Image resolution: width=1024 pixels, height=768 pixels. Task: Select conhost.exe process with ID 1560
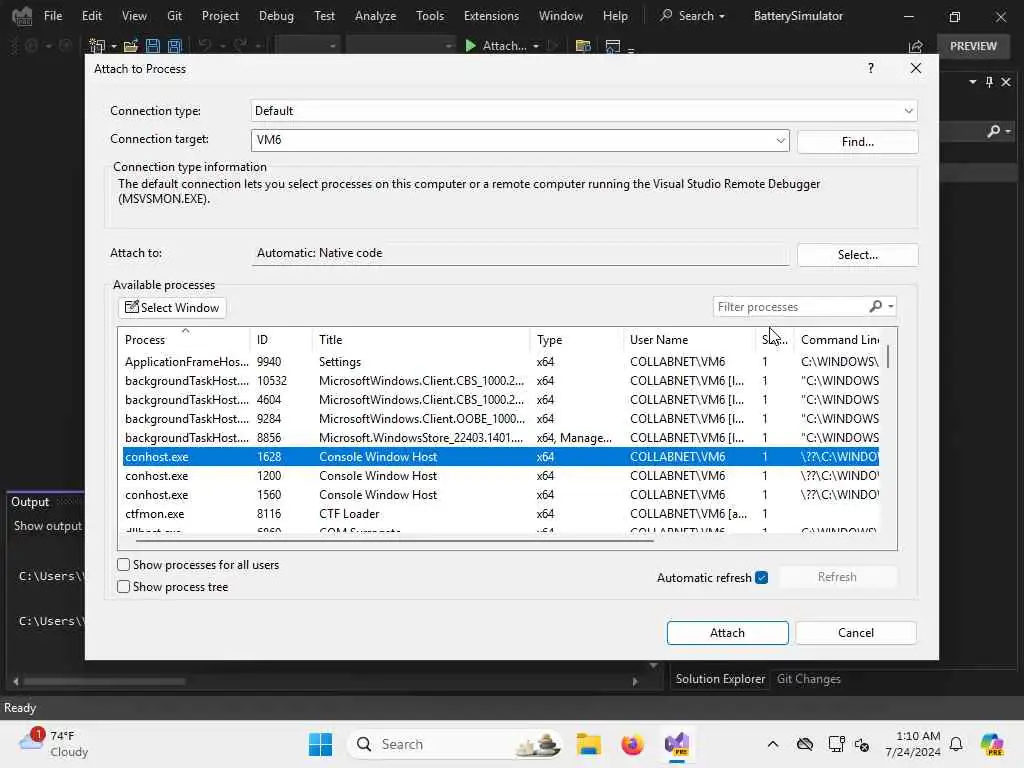tap(501, 495)
